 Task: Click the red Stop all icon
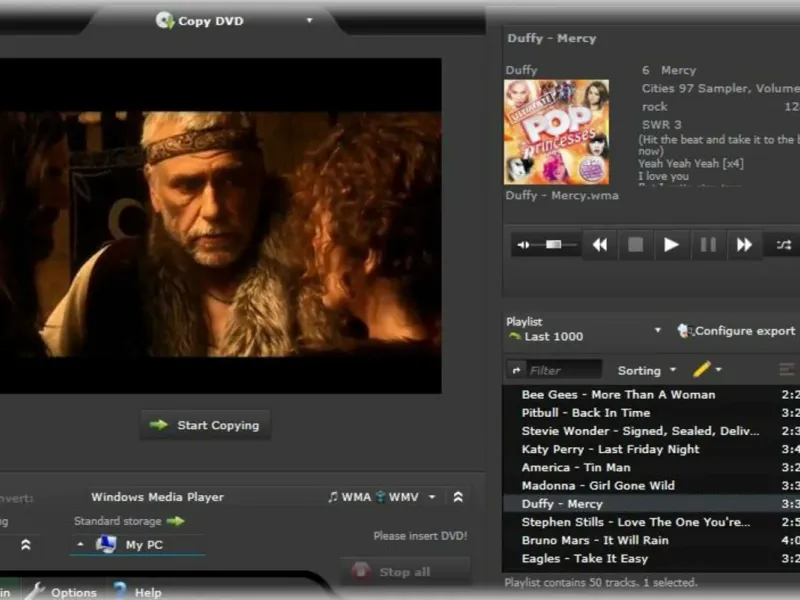coord(361,571)
